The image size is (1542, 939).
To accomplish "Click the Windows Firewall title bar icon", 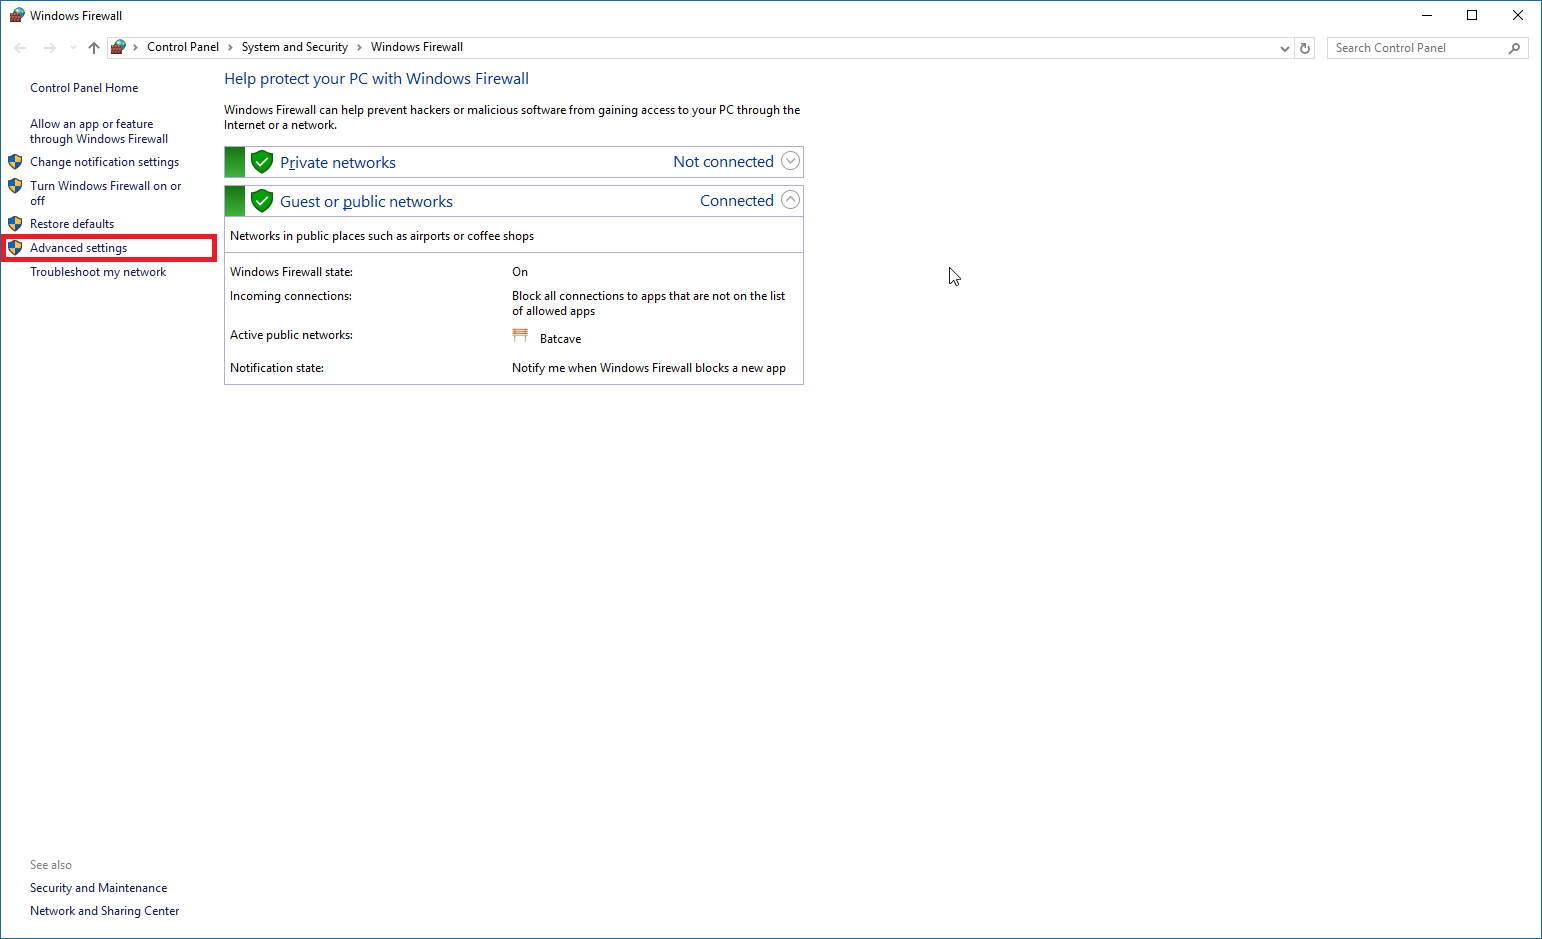I will [17, 15].
